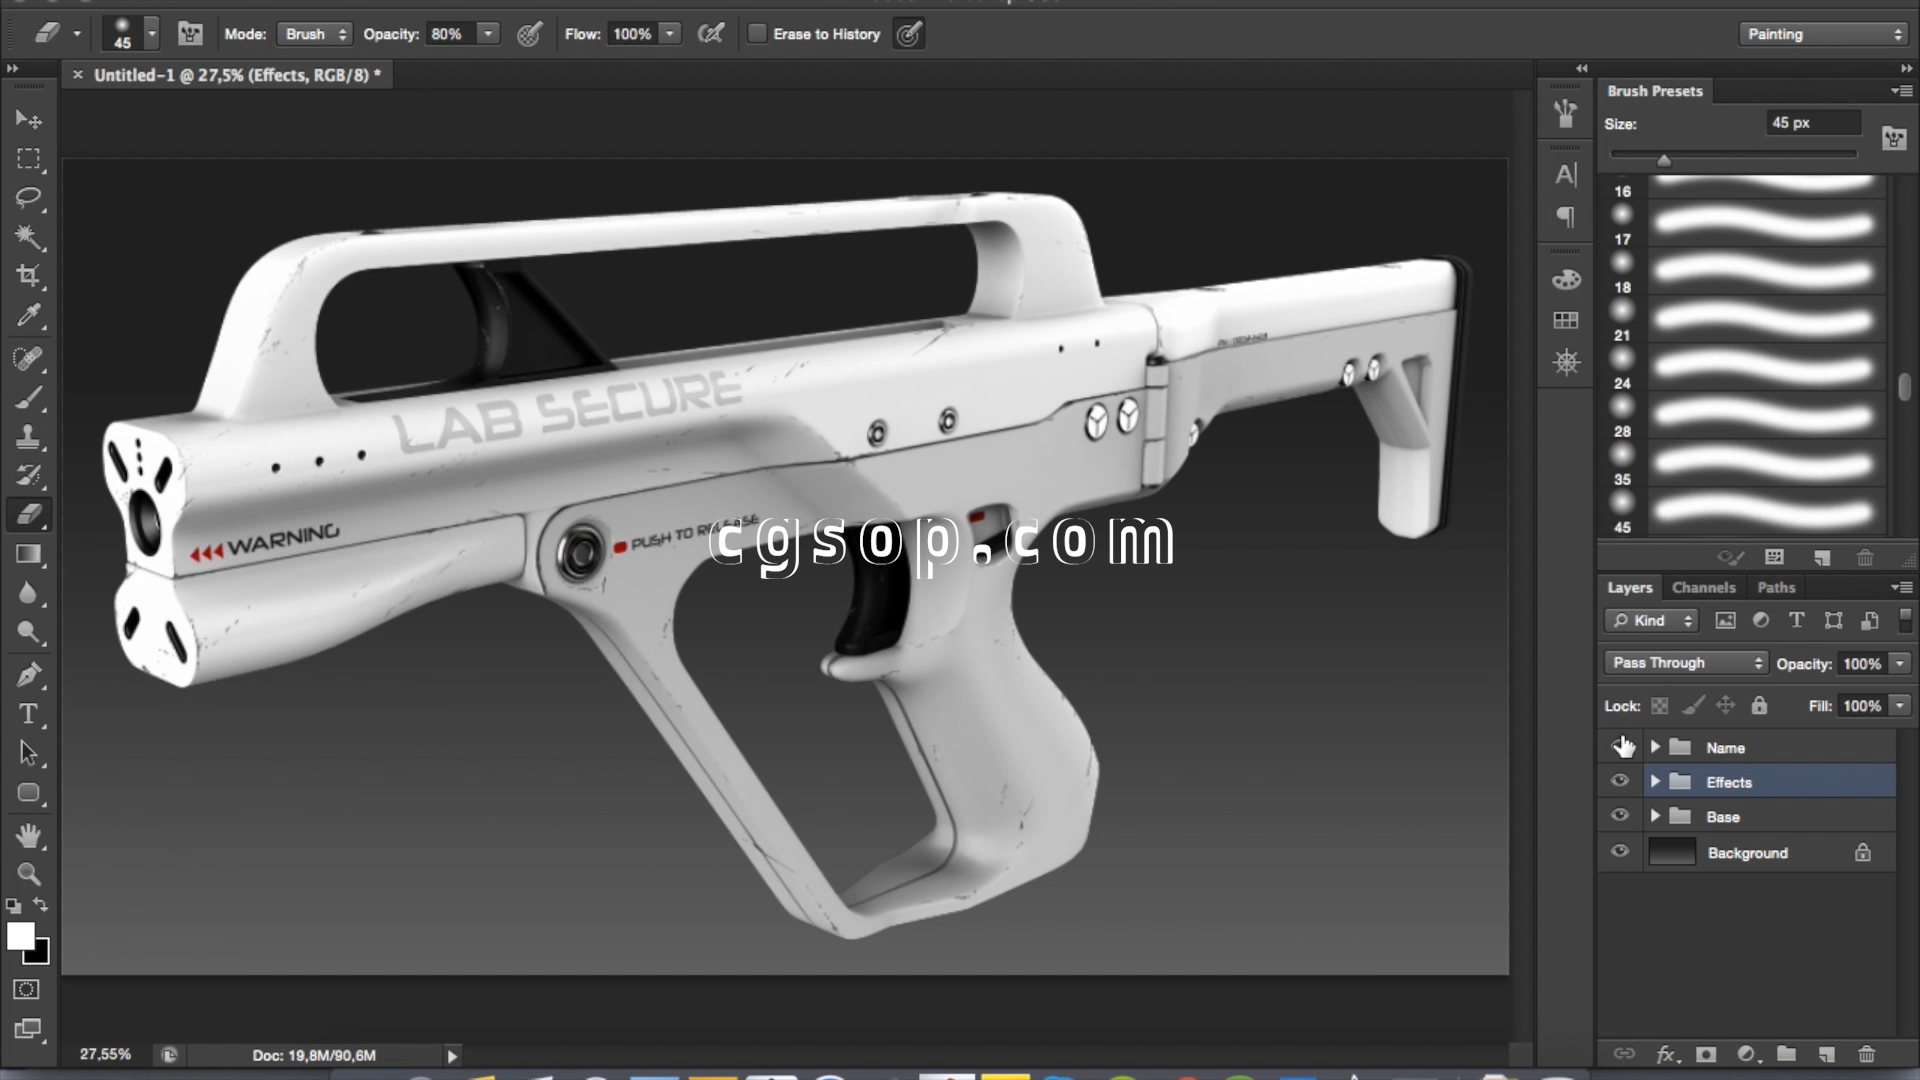Open the Pass Through blend mode dropdown
The width and height of the screenshot is (1920, 1080).
pyautogui.click(x=1686, y=663)
